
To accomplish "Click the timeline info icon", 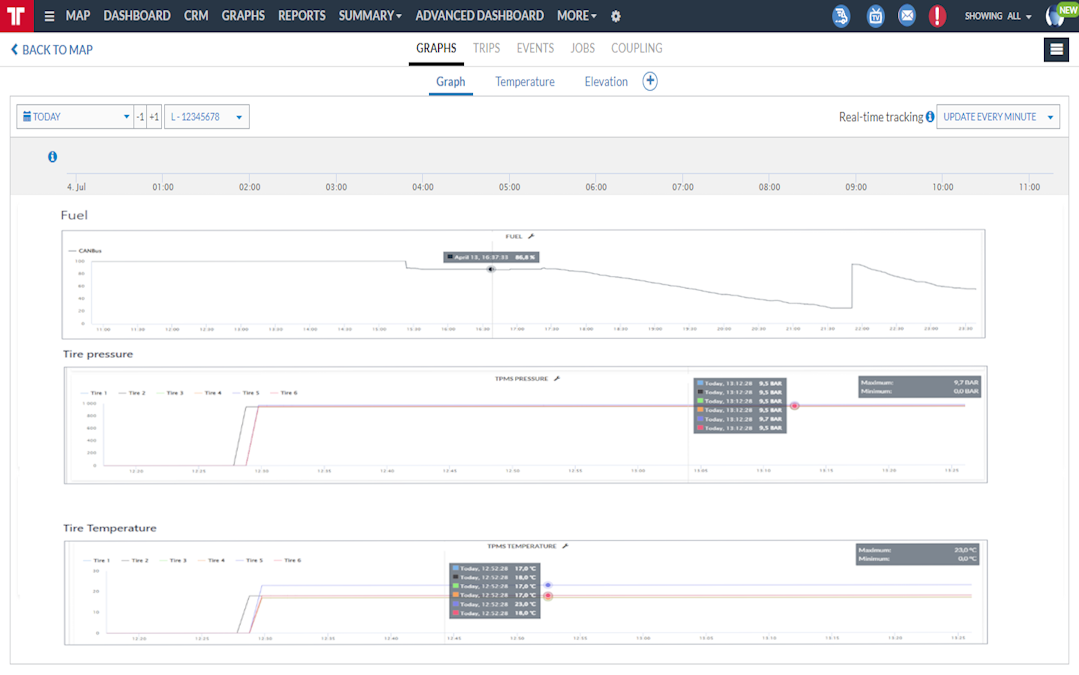I will (x=52, y=157).
